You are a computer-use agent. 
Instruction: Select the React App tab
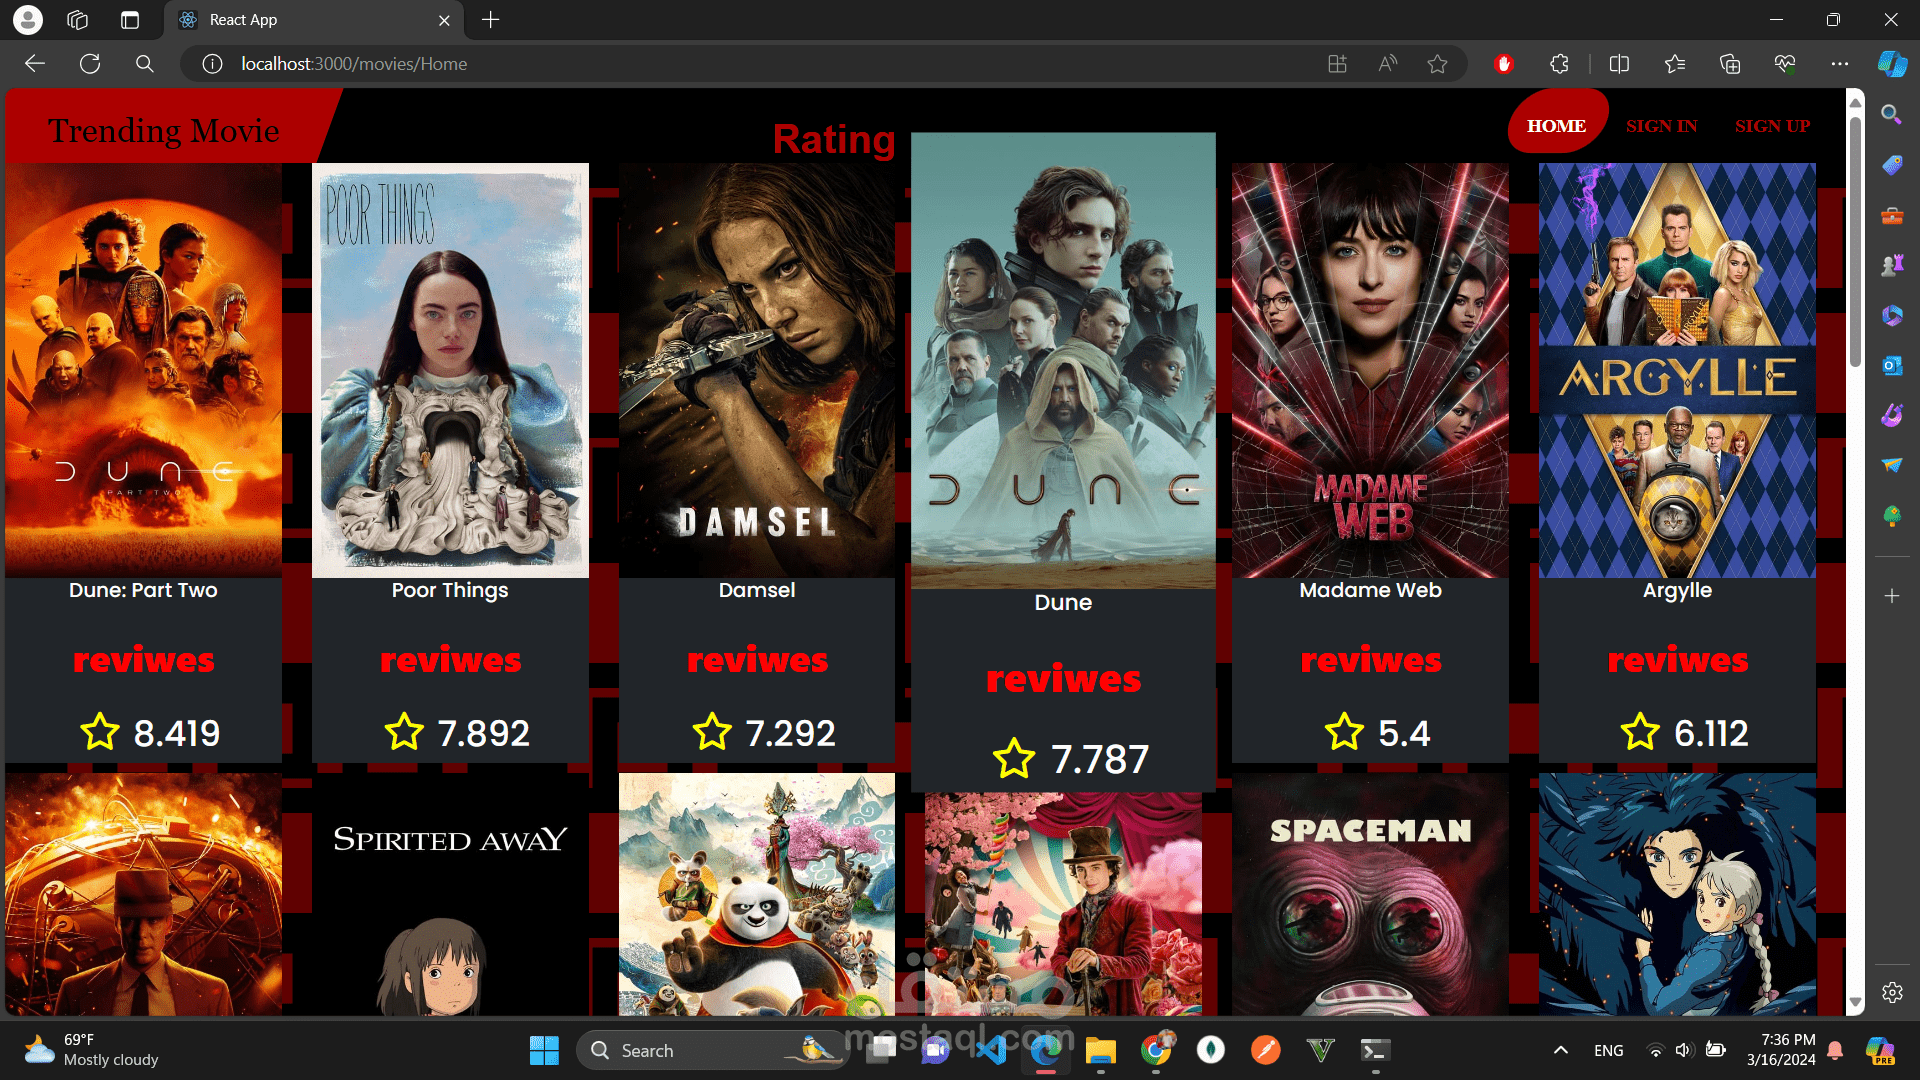[x=313, y=20]
